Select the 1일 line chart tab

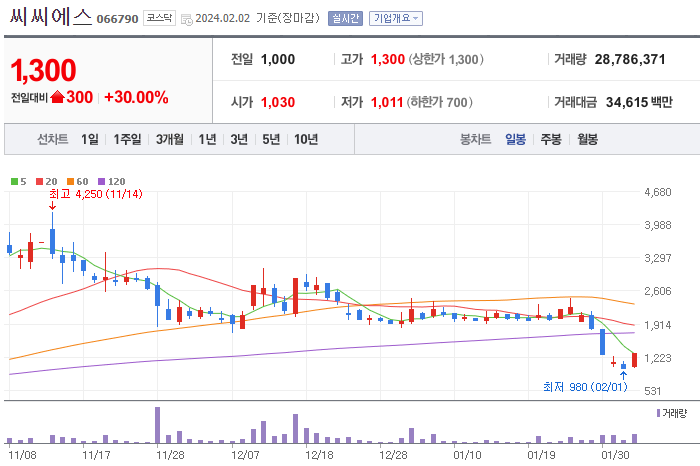coord(90,139)
